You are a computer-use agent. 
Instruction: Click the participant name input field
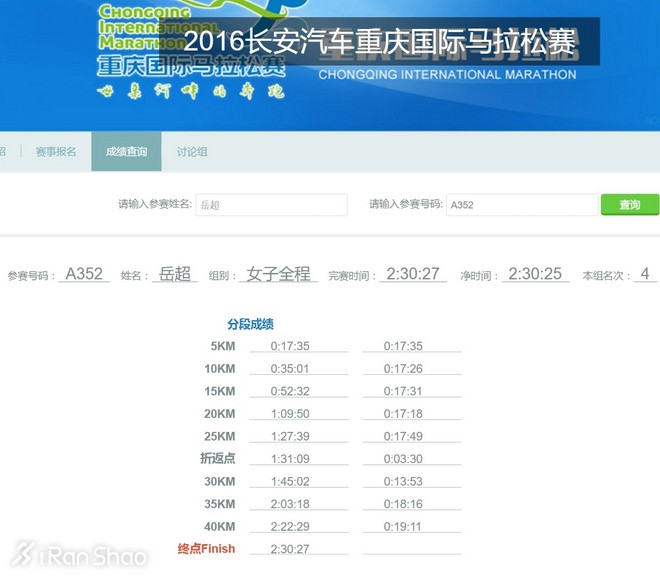pos(271,205)
